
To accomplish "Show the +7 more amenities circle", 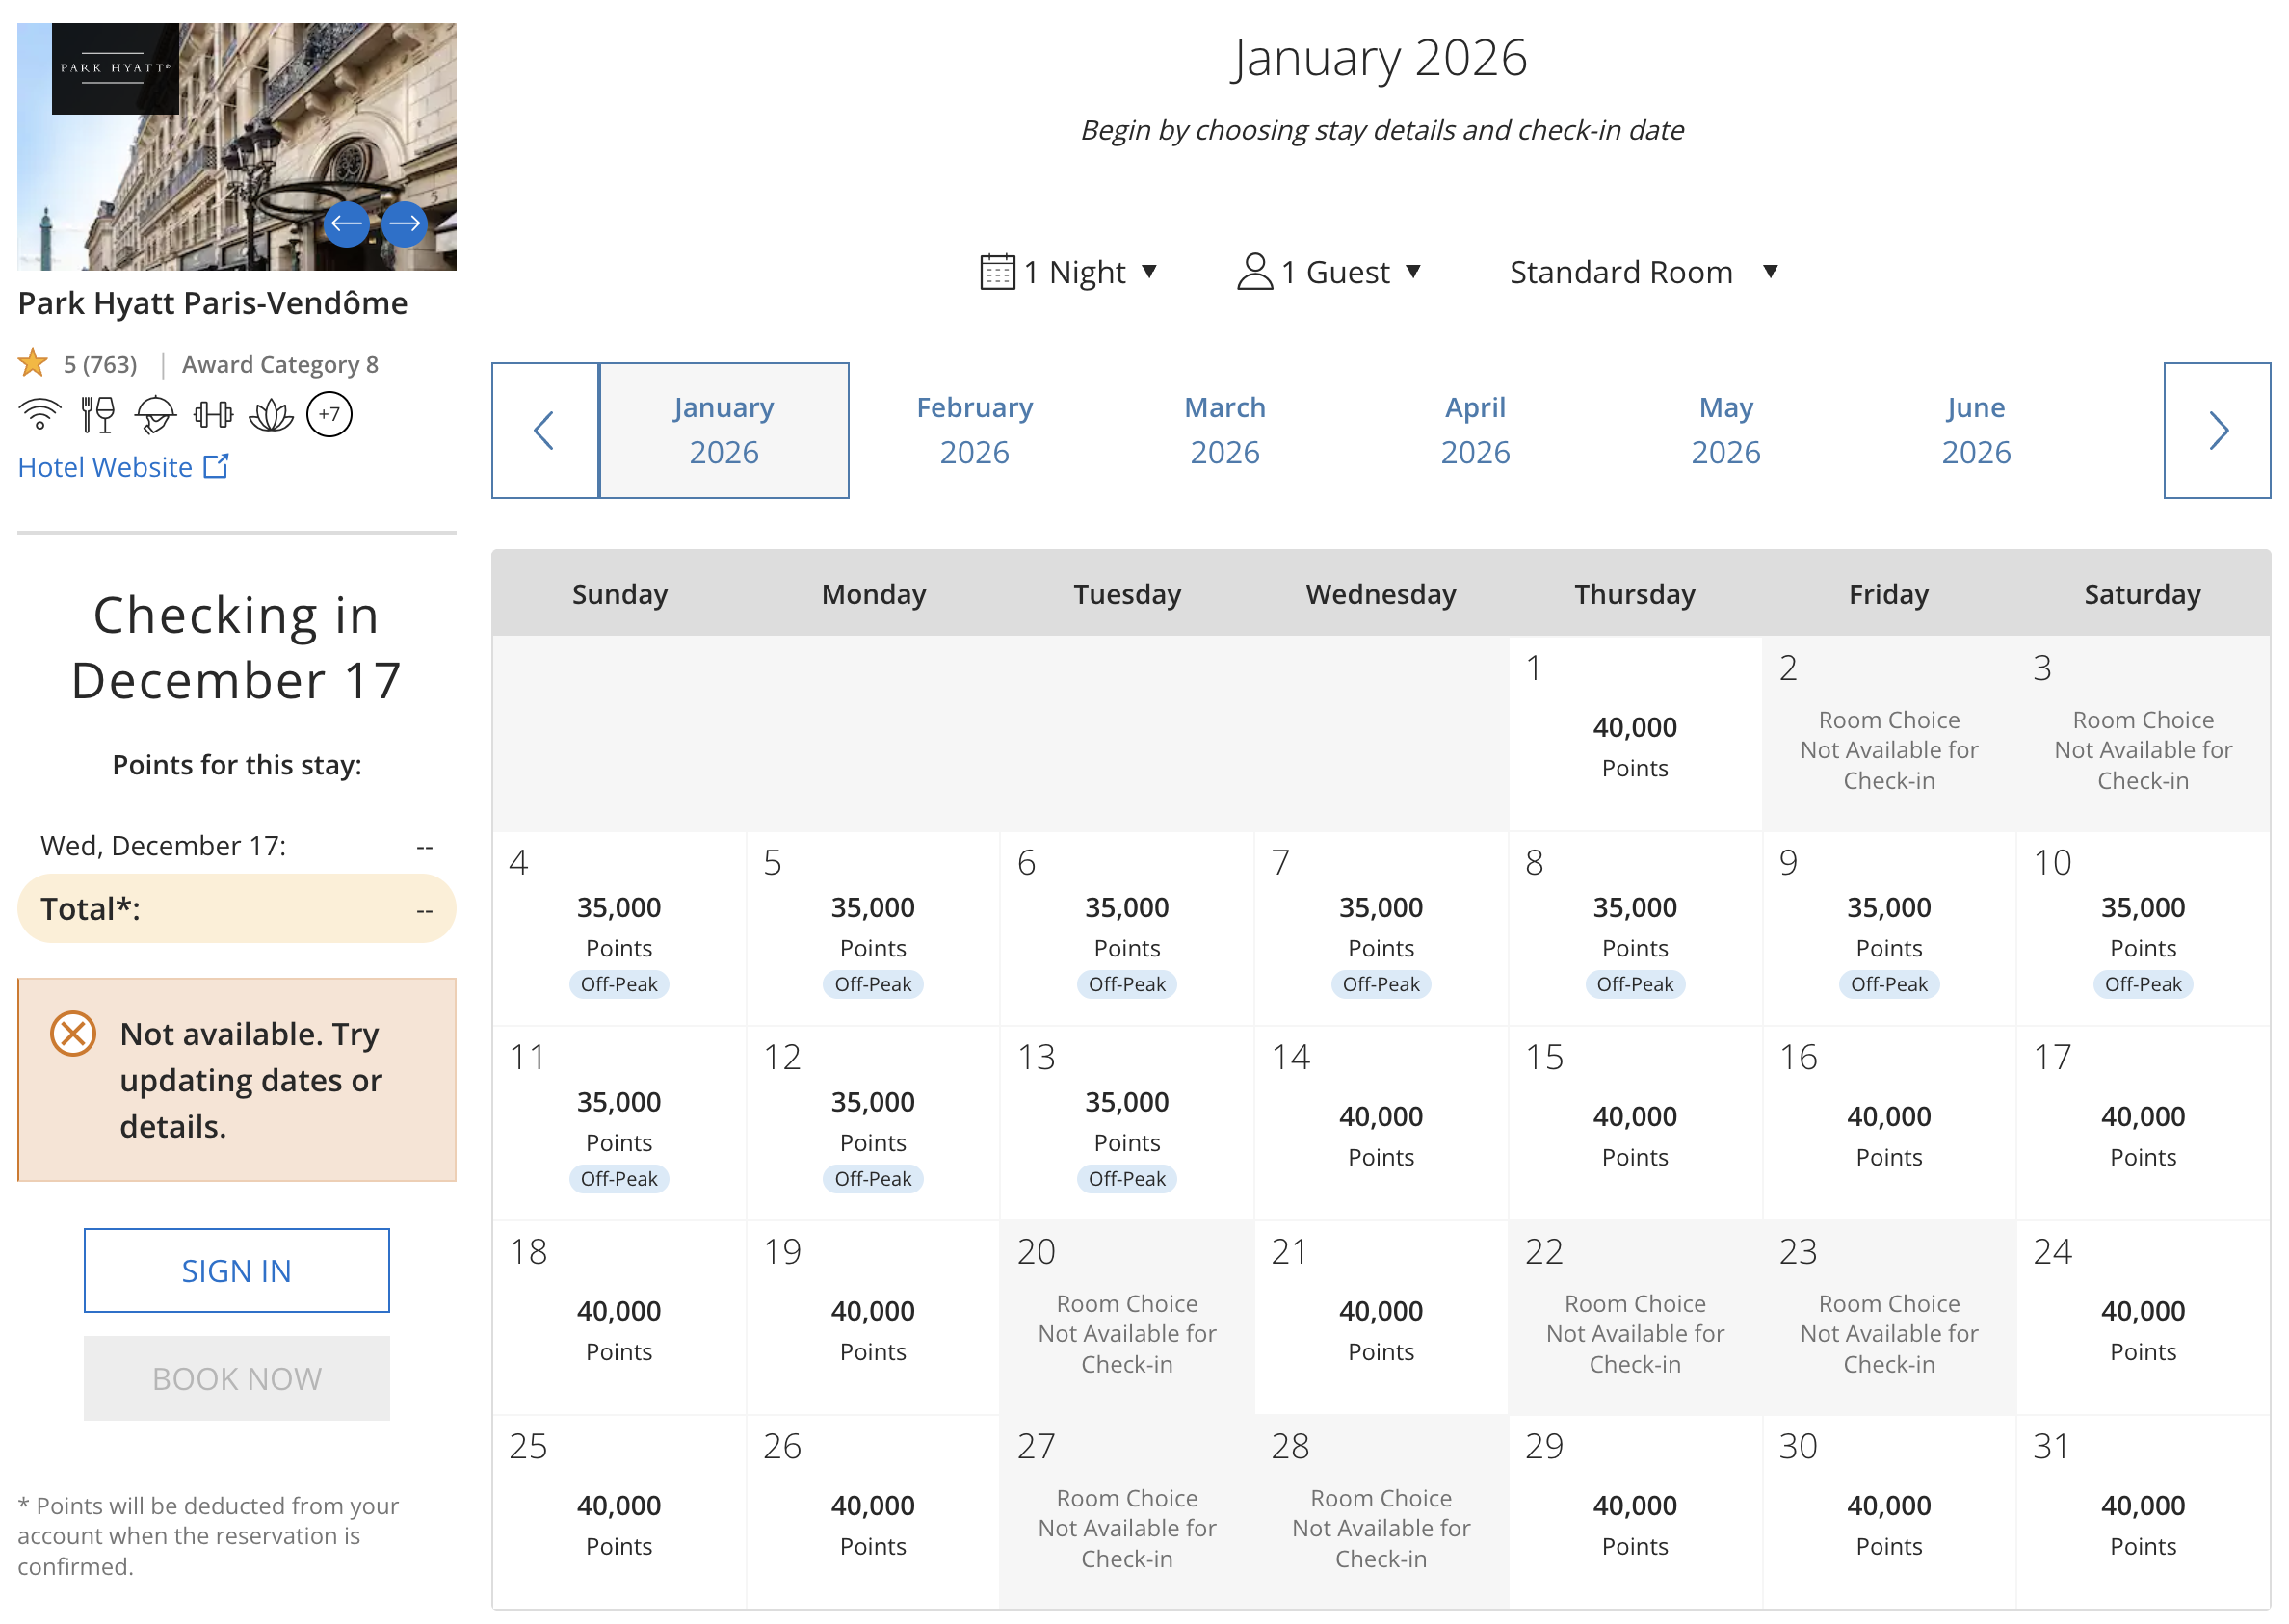I will pyautogui.click(x=329, y=414).
